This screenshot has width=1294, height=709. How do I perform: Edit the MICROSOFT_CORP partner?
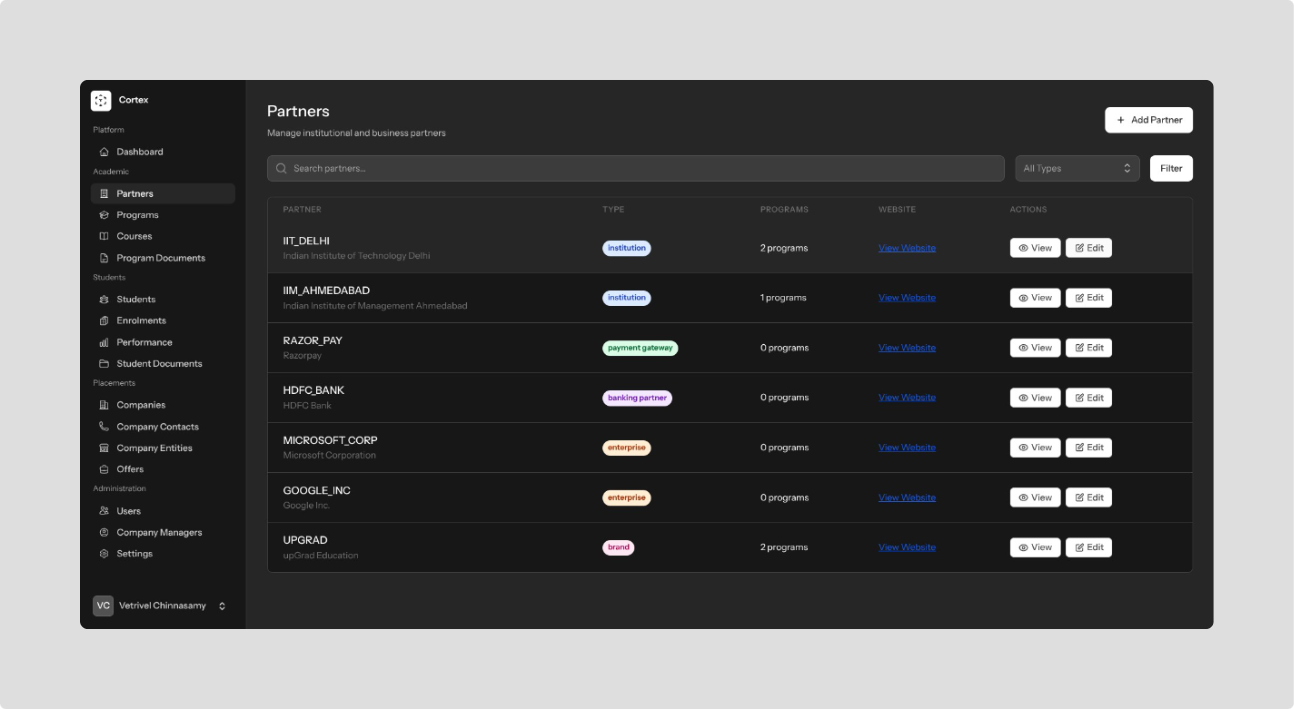(1089, 448)
